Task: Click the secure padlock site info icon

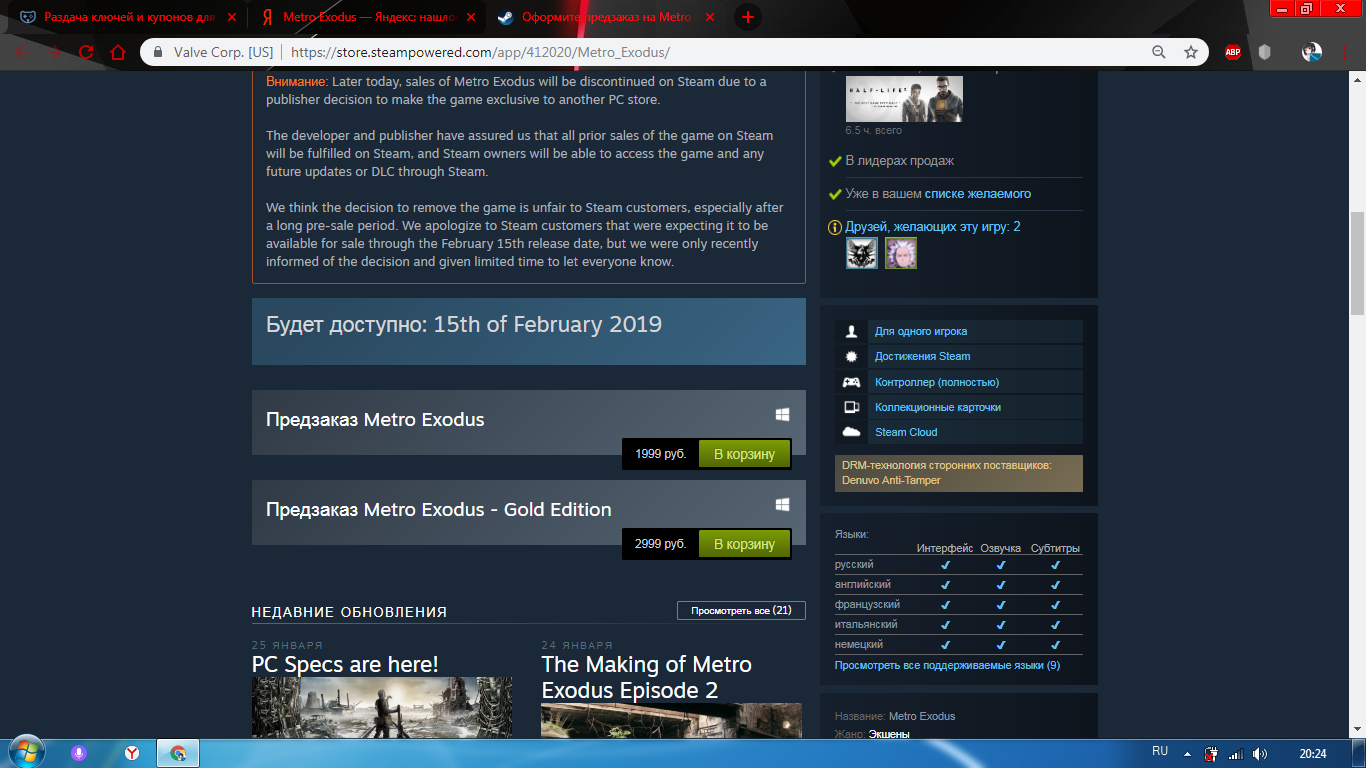Action: tap(157, 52)
